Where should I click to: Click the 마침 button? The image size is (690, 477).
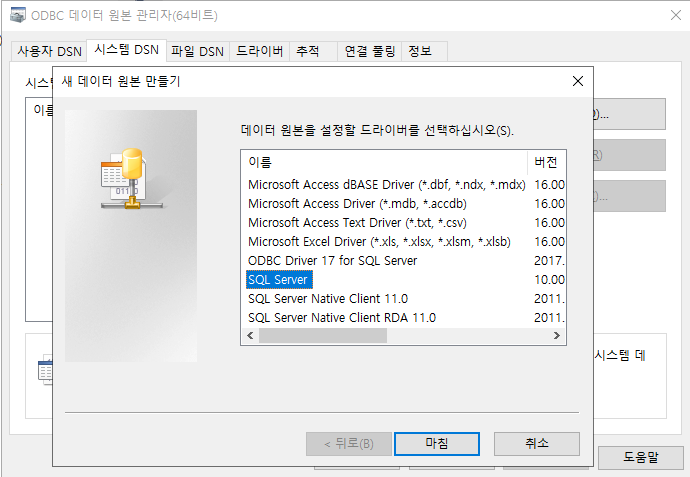(x=437, y=444)
